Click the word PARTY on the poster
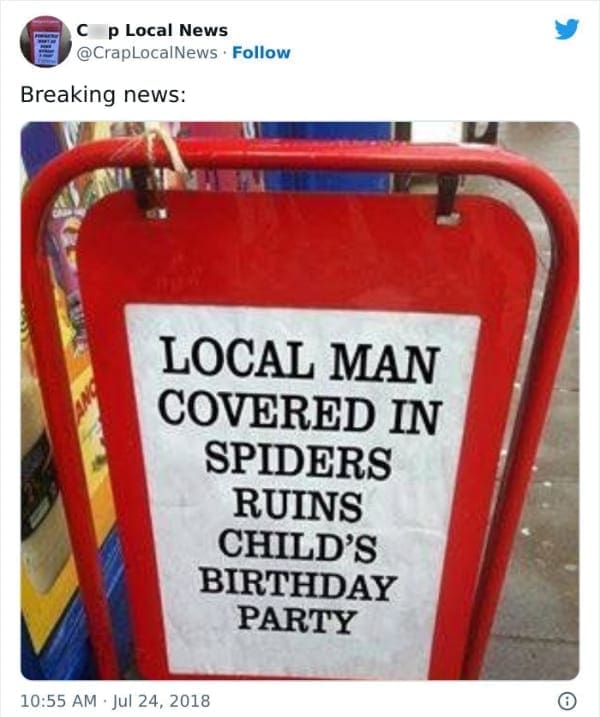The height and width of the screenshot is (717, 600). tap(296, 621)
